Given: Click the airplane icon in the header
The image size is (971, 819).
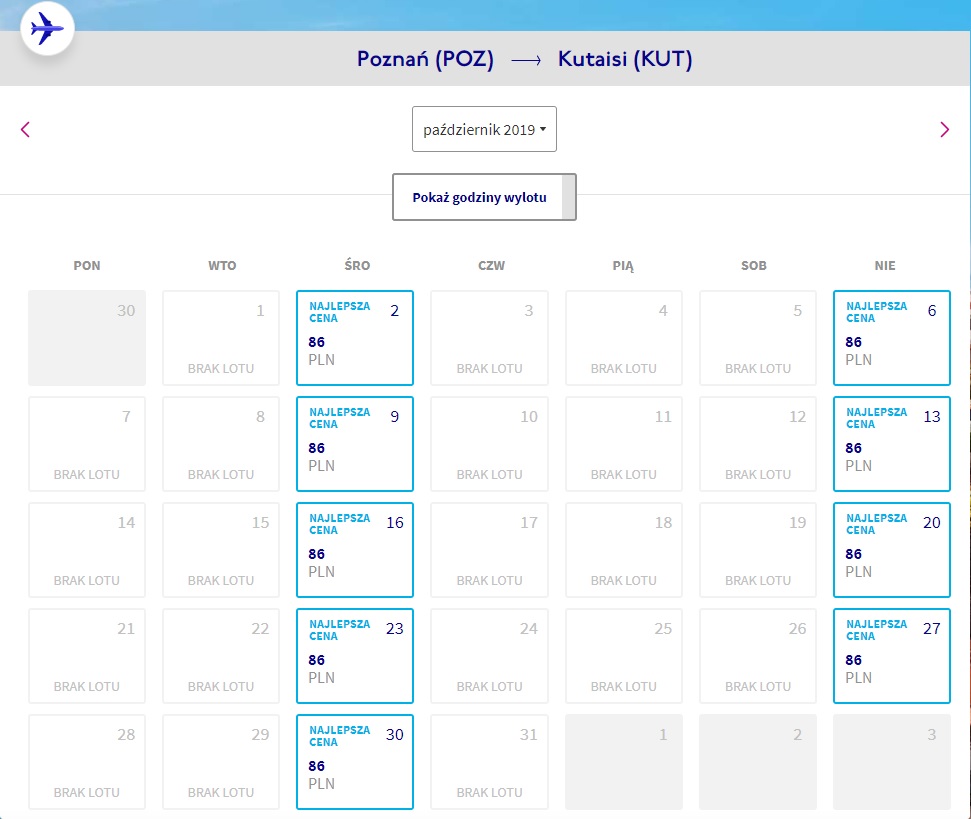Looking at the screenshot, I should click(x=47, y=28).
